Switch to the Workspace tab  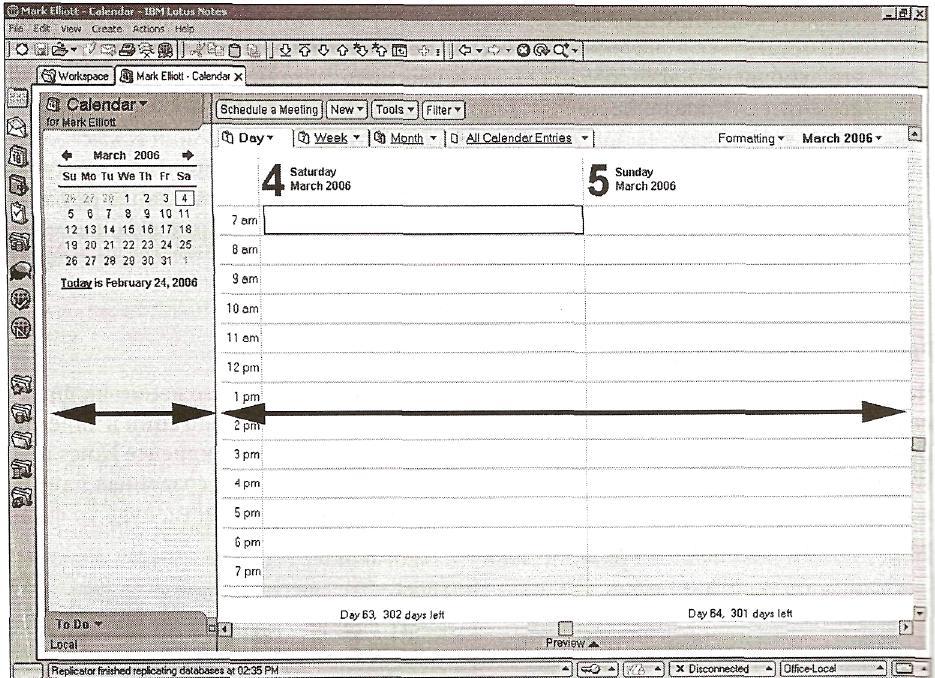[x=76, y=76]
